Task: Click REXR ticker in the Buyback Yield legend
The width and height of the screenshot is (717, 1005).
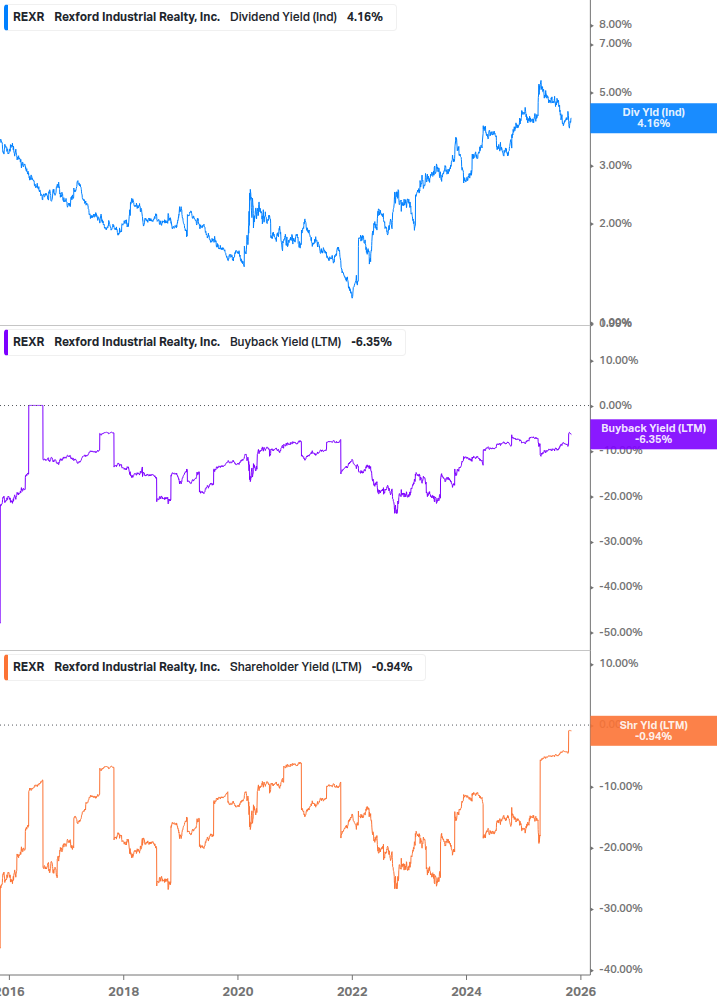Action: (29, 342)
